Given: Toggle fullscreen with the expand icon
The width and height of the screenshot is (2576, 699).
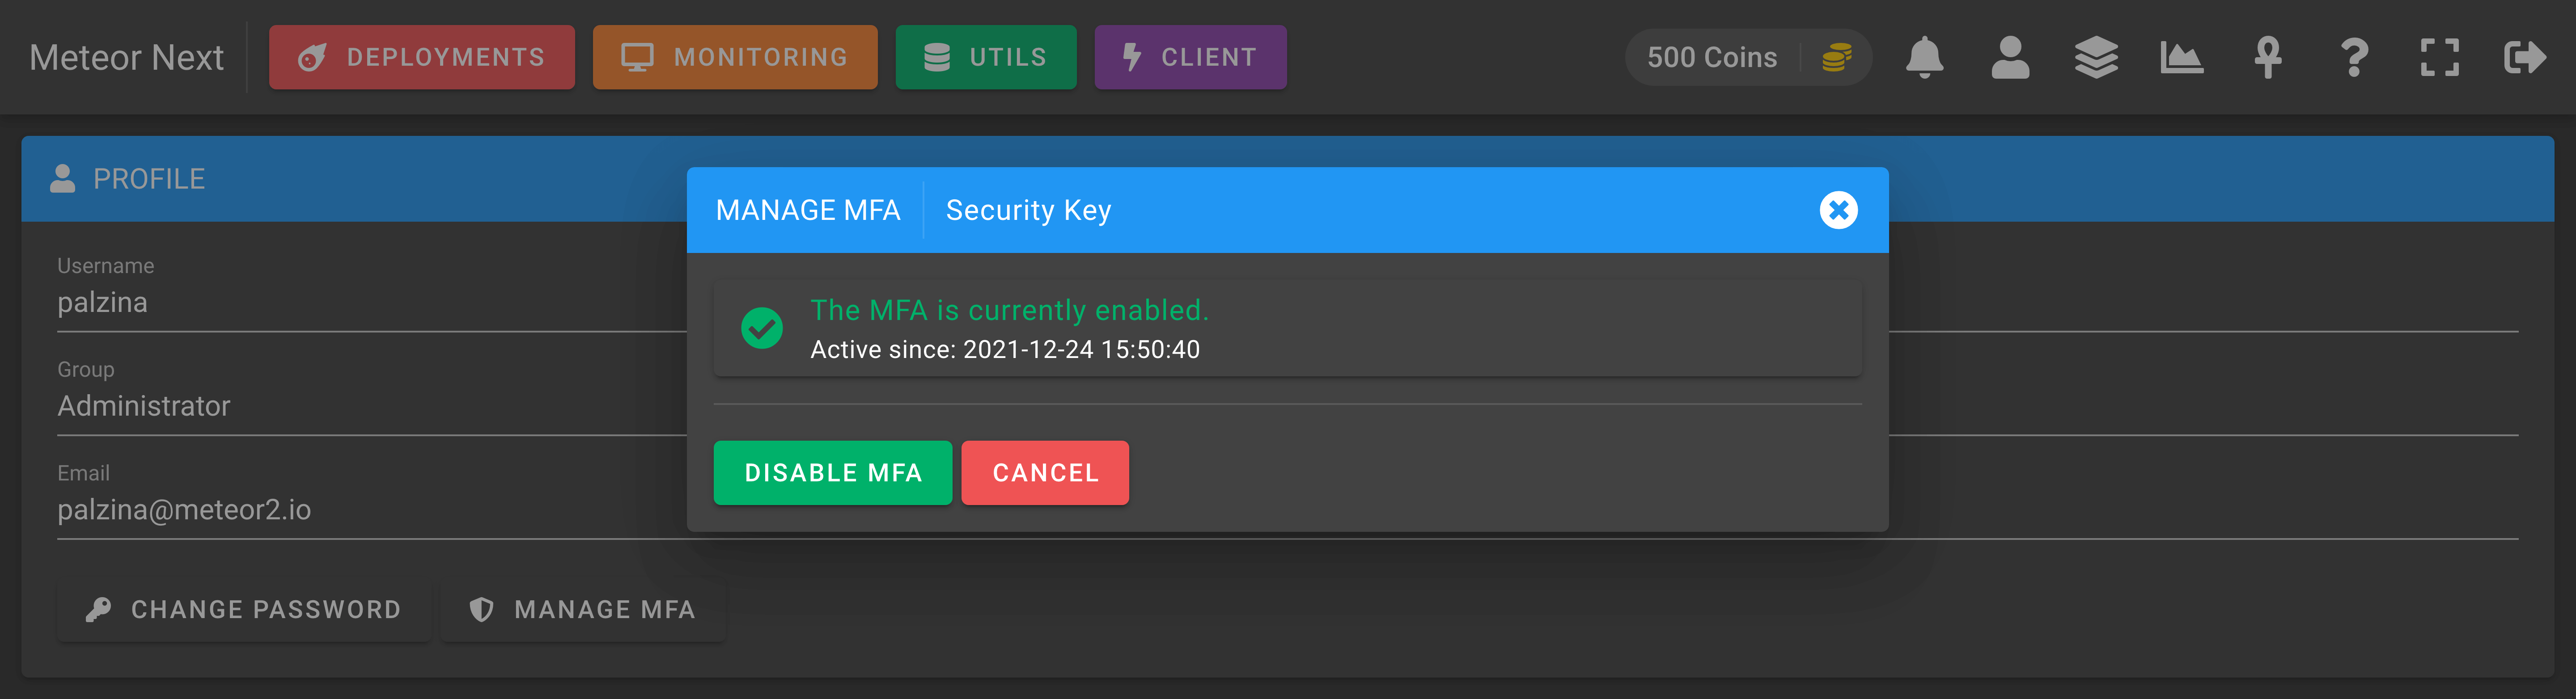Looking at the screenshot, I should tap(2439, 57).
